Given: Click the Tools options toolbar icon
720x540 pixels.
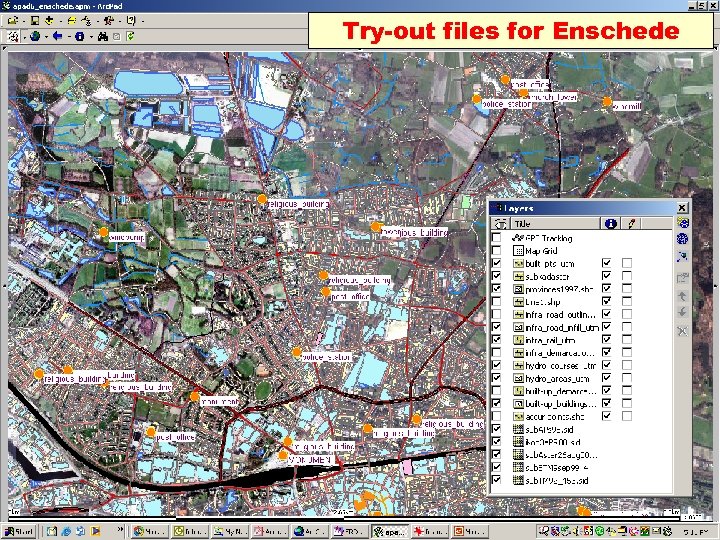Looking at the screenshot, I should click(x=108, y=21).
